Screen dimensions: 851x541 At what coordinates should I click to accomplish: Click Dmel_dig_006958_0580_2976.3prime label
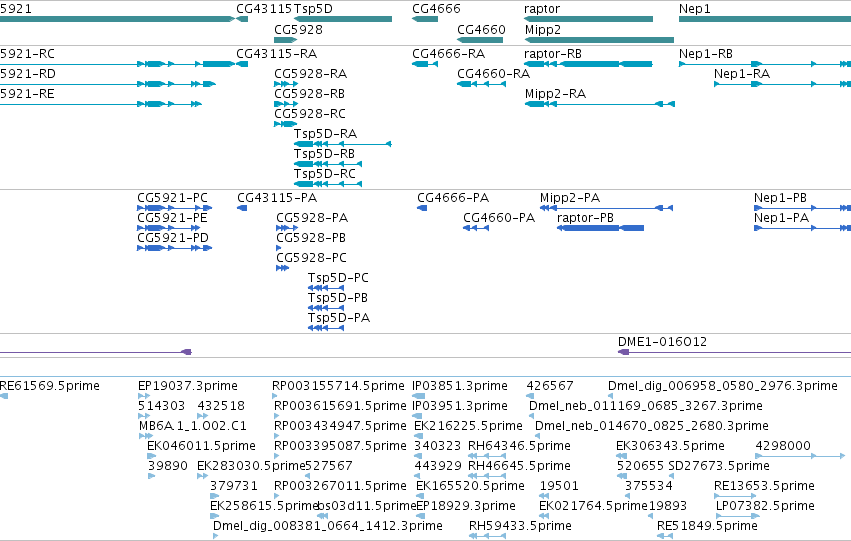click(723, 386)
